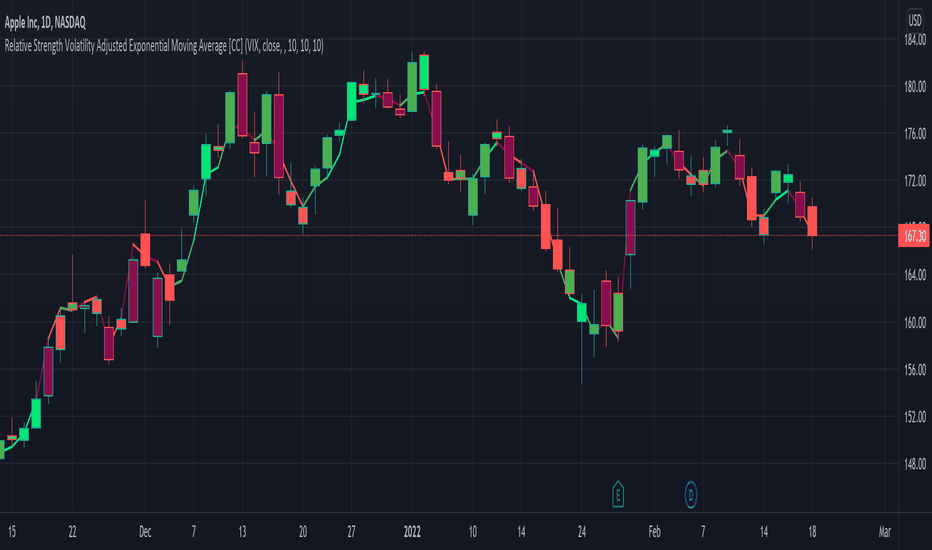Click the 24 date label on time axis
Viewport: 932px width, 550px height.
pyautogui.click(x=581, y=532)
